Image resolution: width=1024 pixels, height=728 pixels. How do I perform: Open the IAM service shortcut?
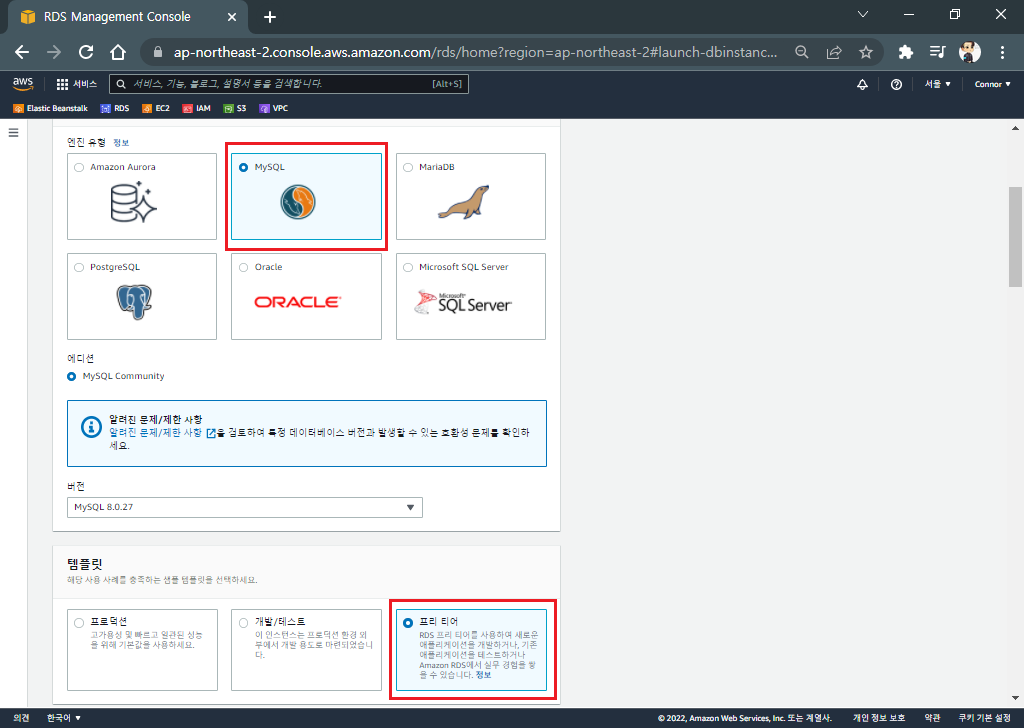[197, 108]
